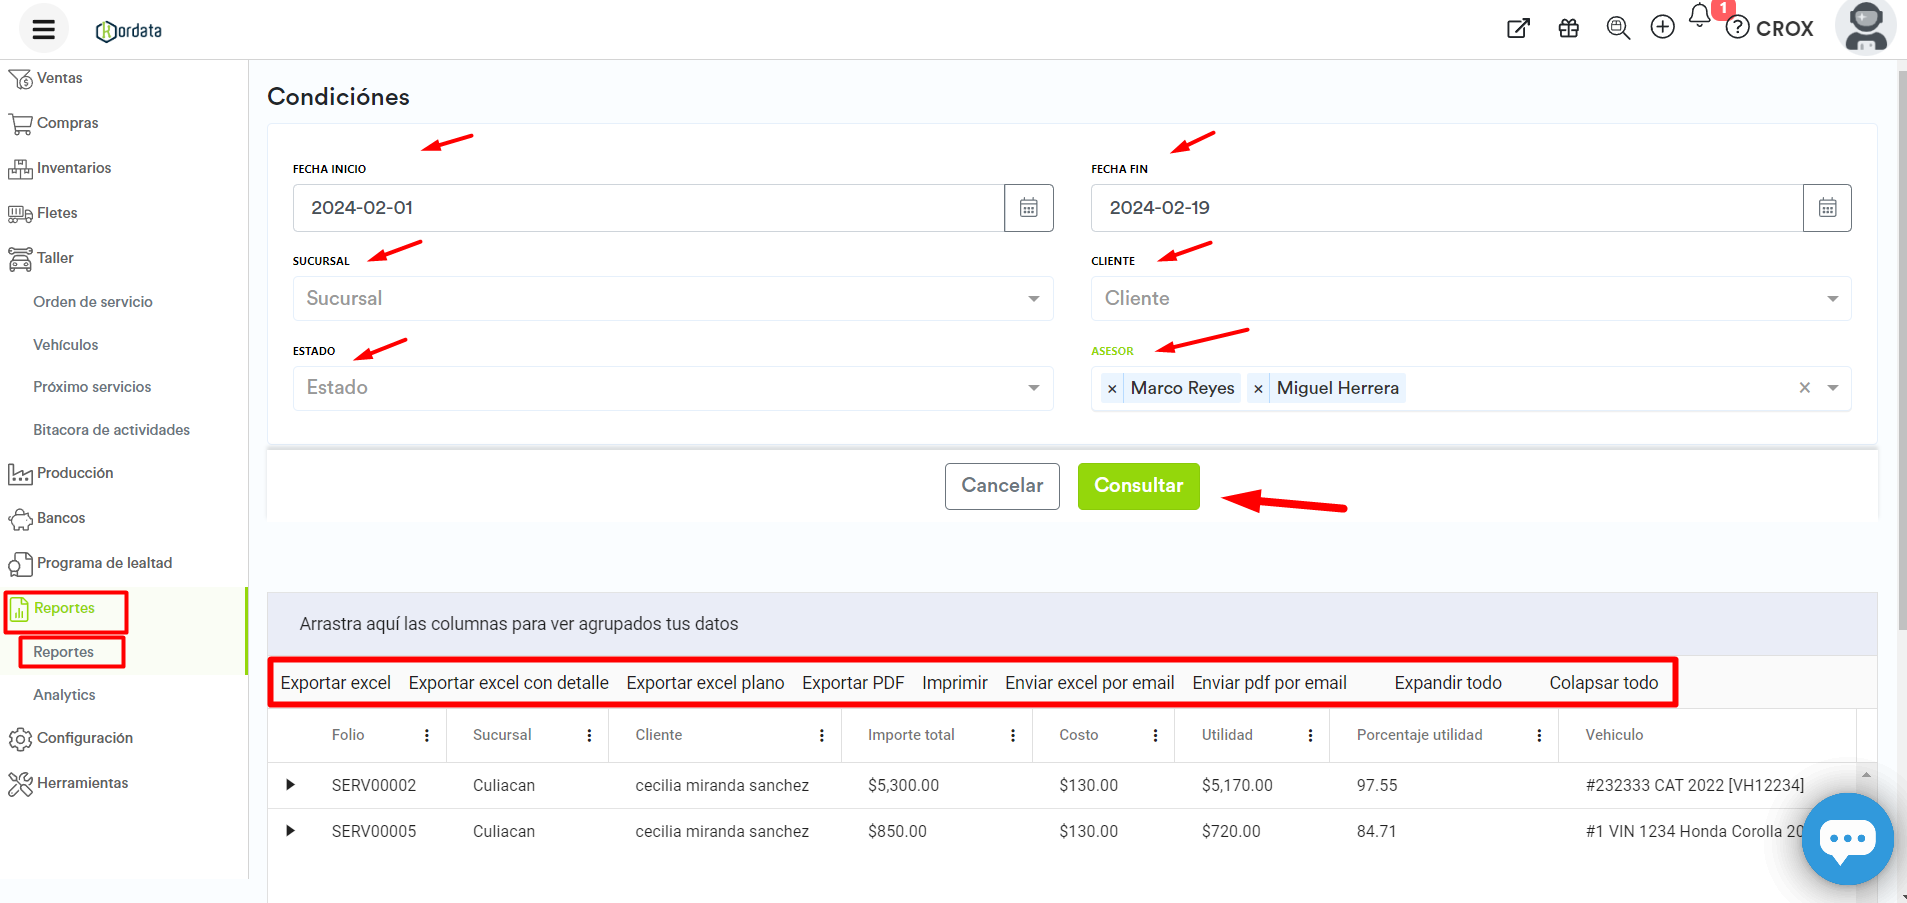Open Inventarios in the sidebar

tap(74, 168)
